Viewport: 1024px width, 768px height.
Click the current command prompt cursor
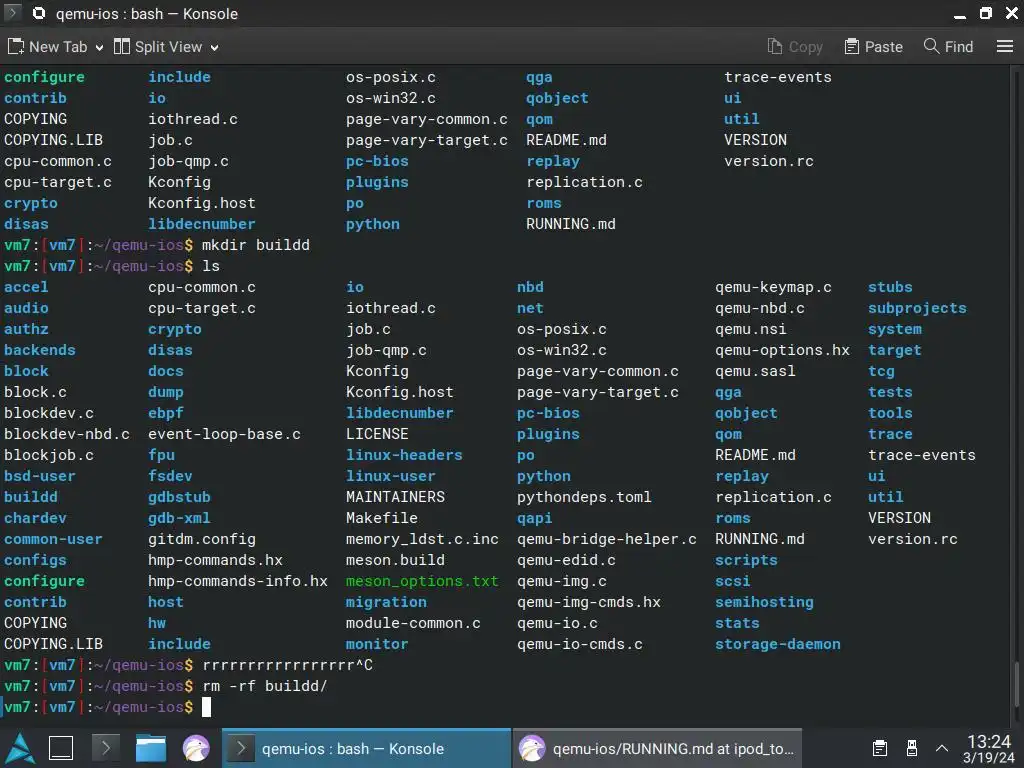[x=206, y=707]
